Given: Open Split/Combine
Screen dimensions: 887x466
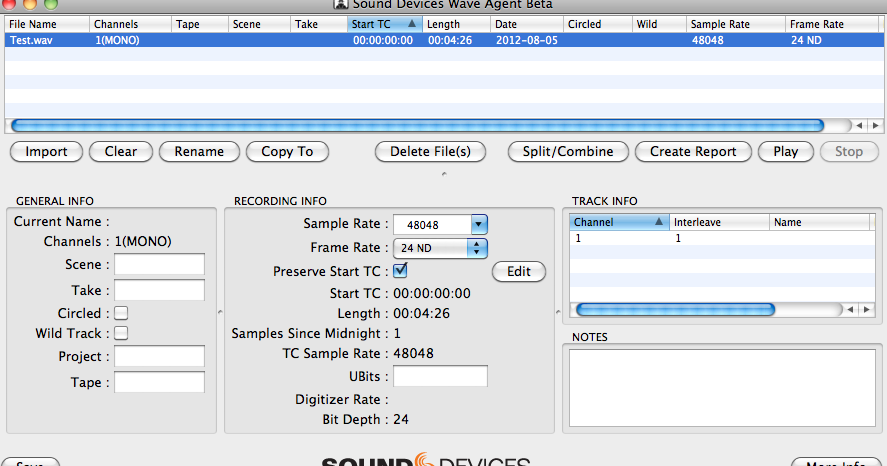Looking at the screenshot, I should (568, 152).
